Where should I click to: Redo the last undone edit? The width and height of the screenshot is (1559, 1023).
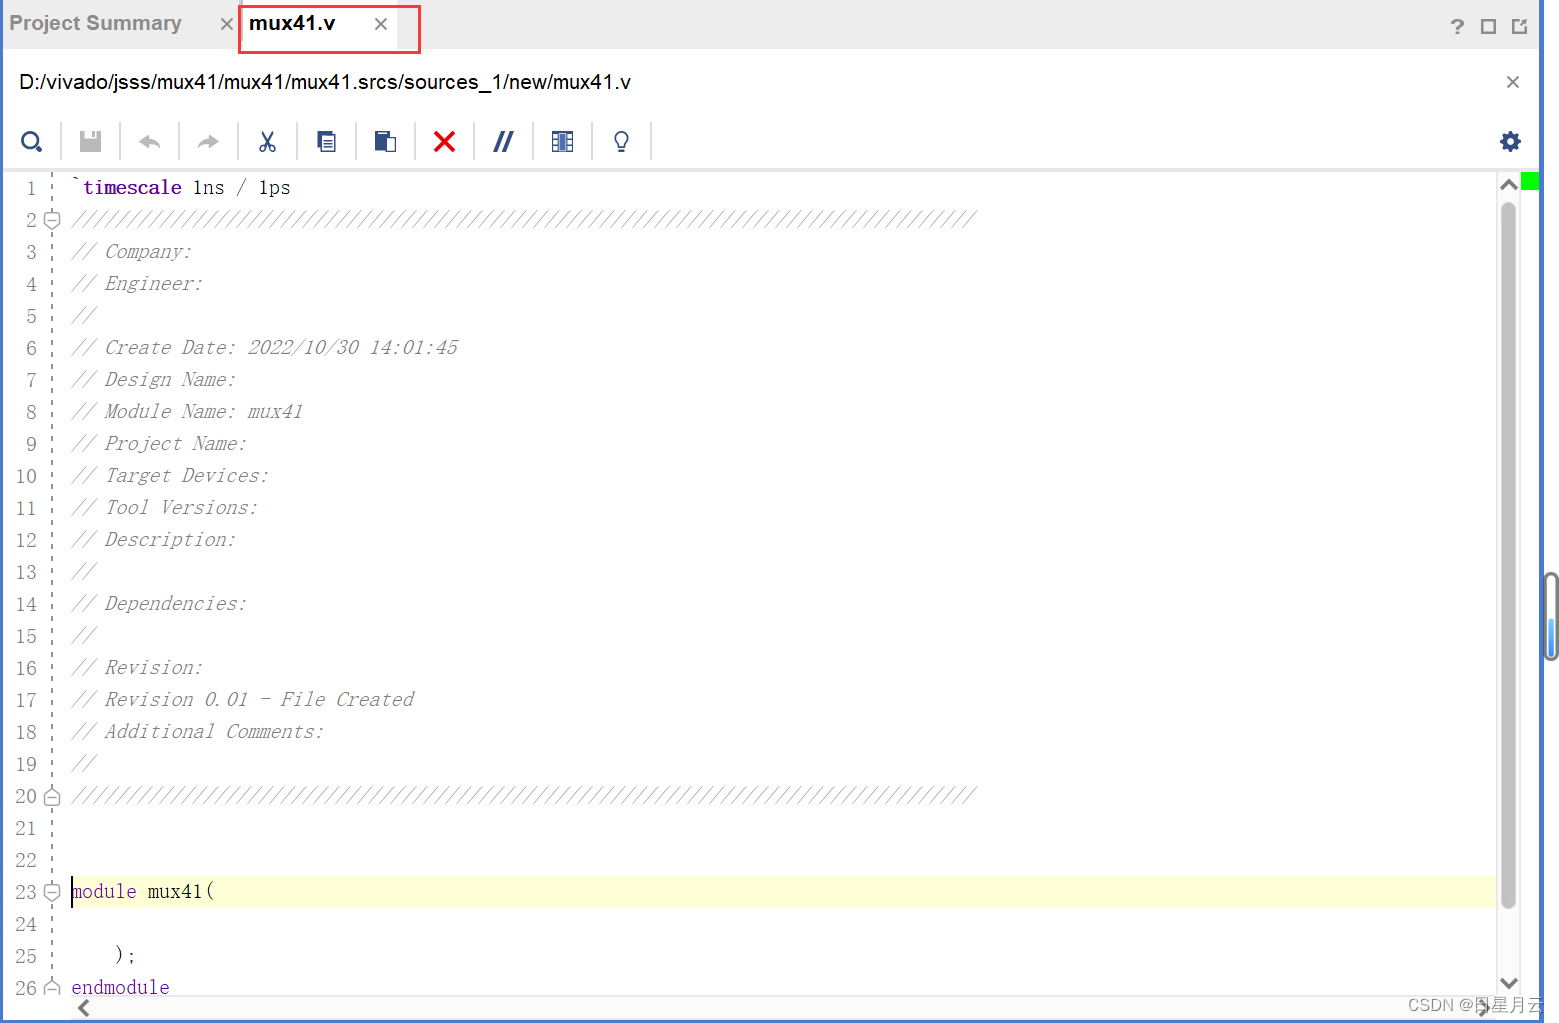click(208, 142)
